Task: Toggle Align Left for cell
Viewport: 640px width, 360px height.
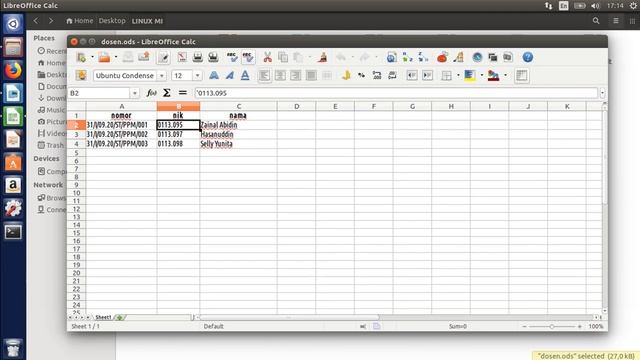Action: (264, 76)
